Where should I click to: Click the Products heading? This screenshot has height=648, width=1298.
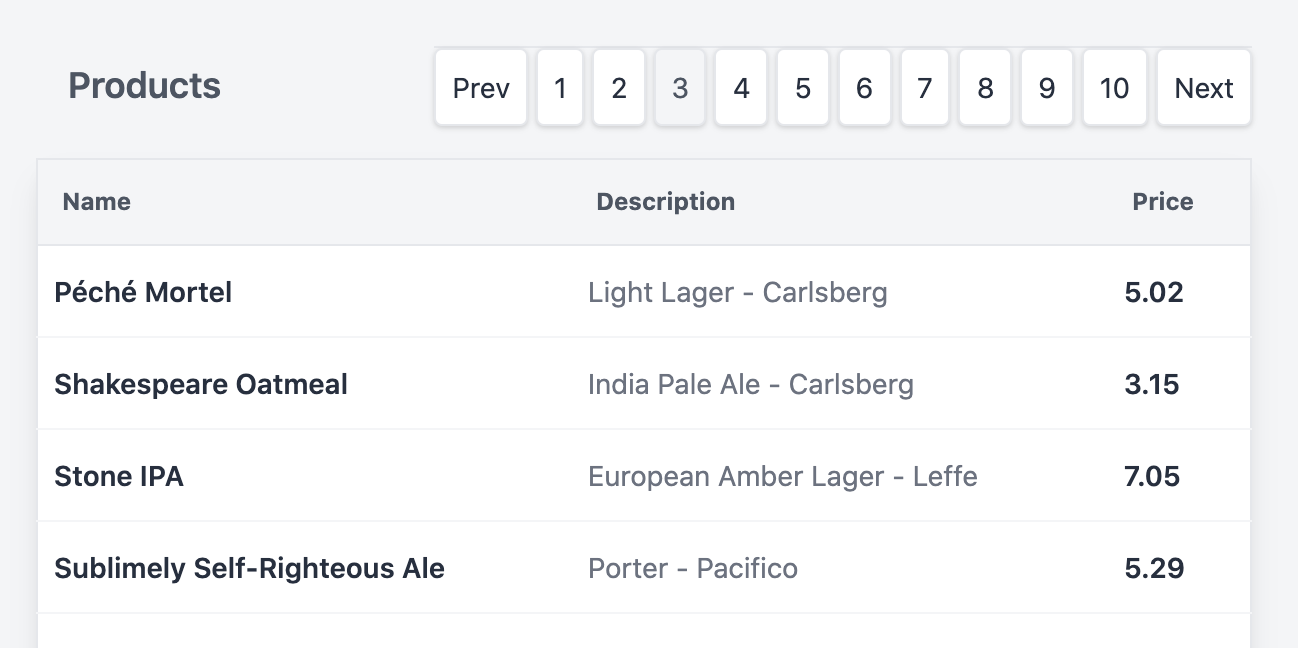pos(145,86)
